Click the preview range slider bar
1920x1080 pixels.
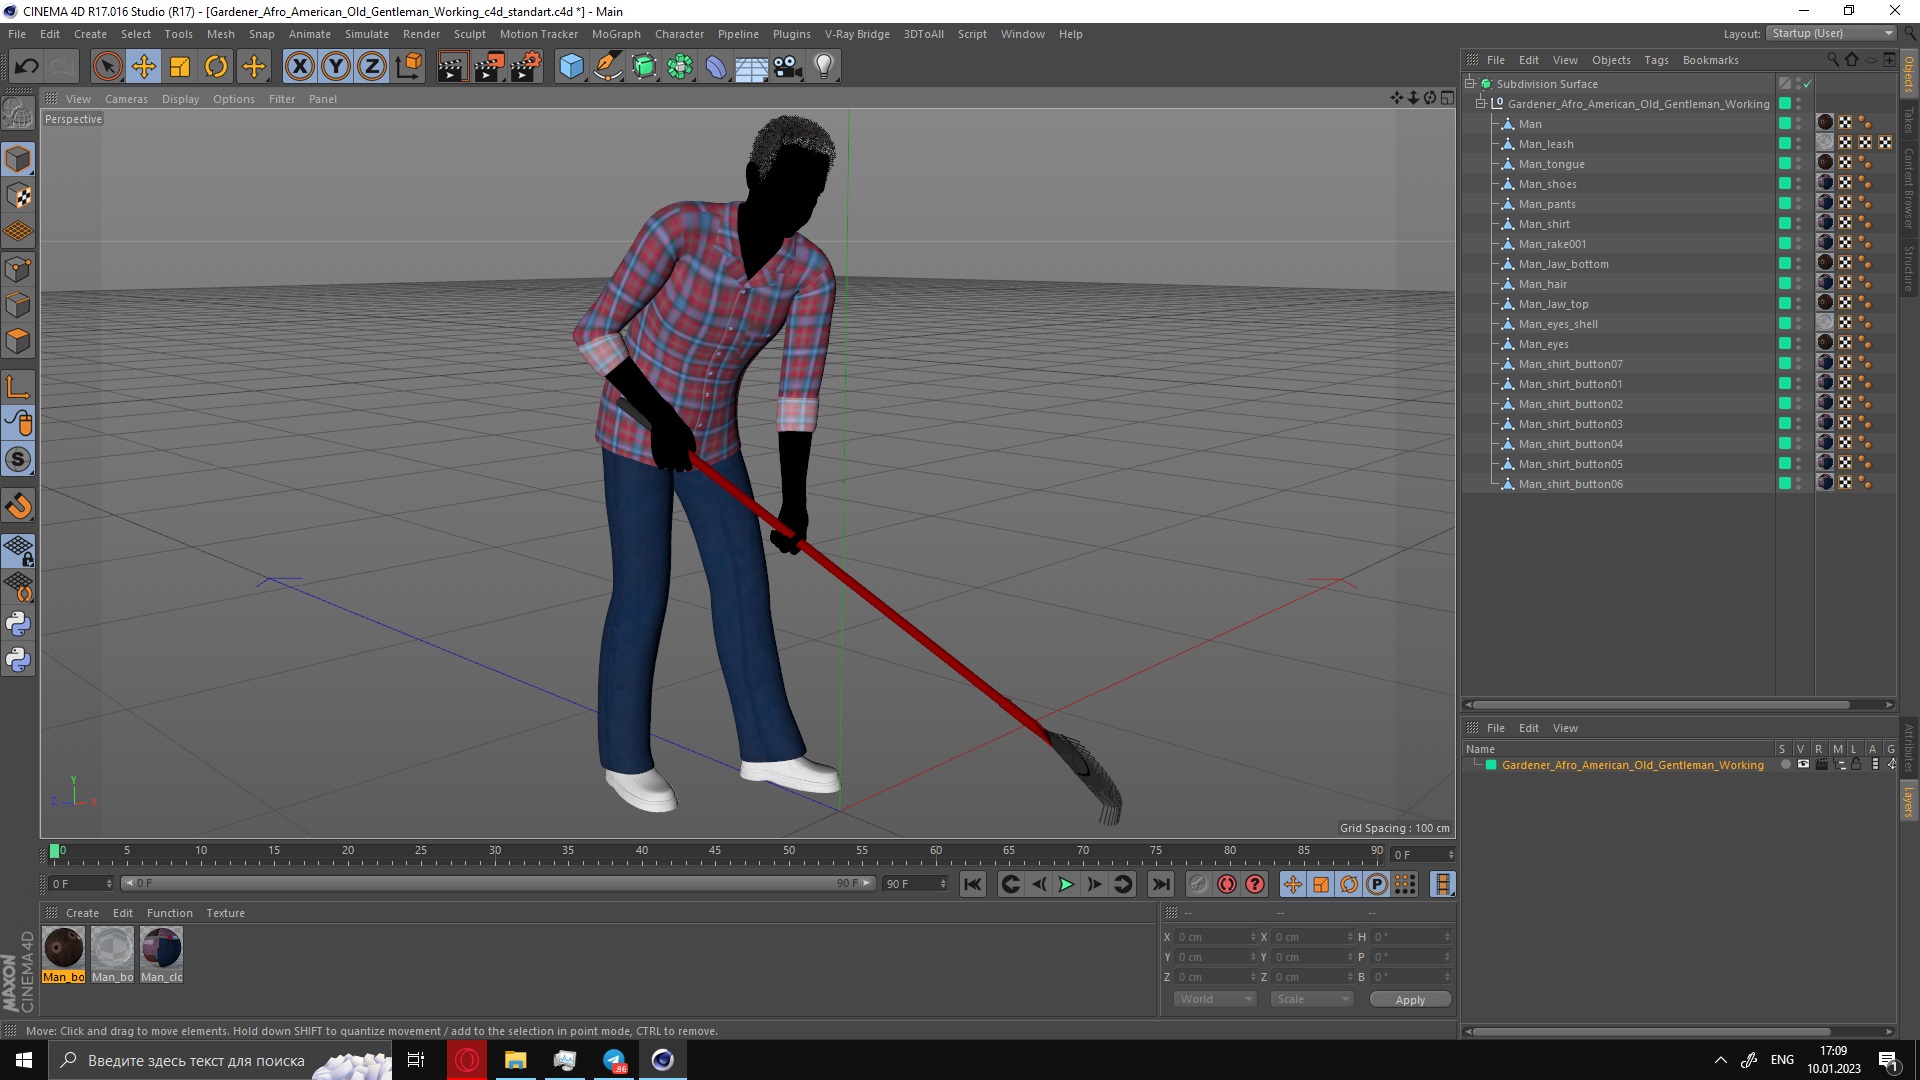[x=497, y=883]
